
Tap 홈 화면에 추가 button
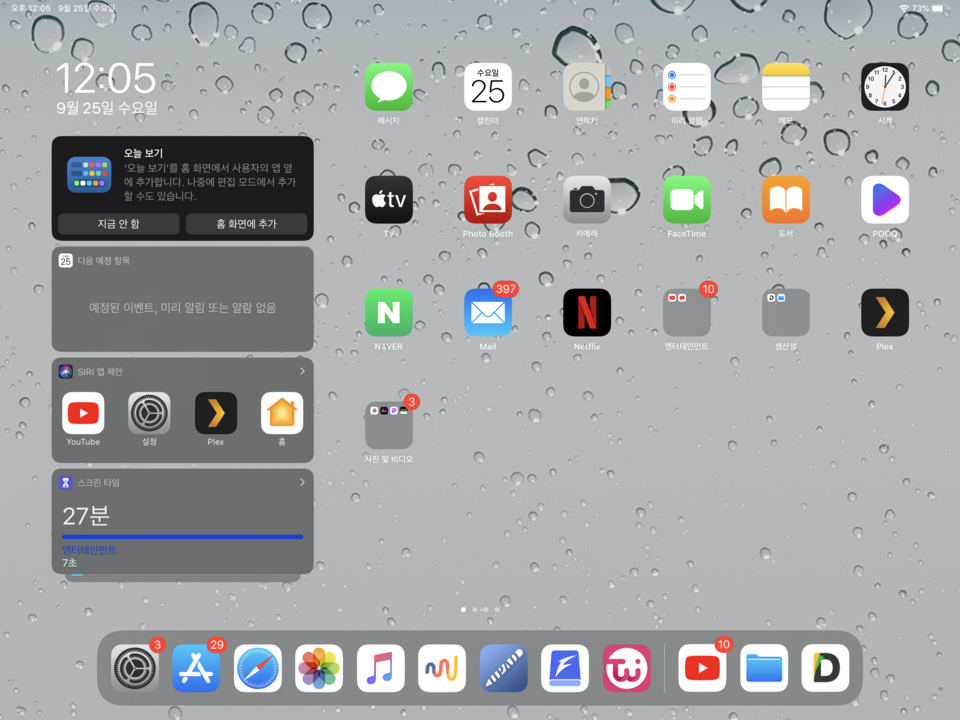click(x=246, y=223)
